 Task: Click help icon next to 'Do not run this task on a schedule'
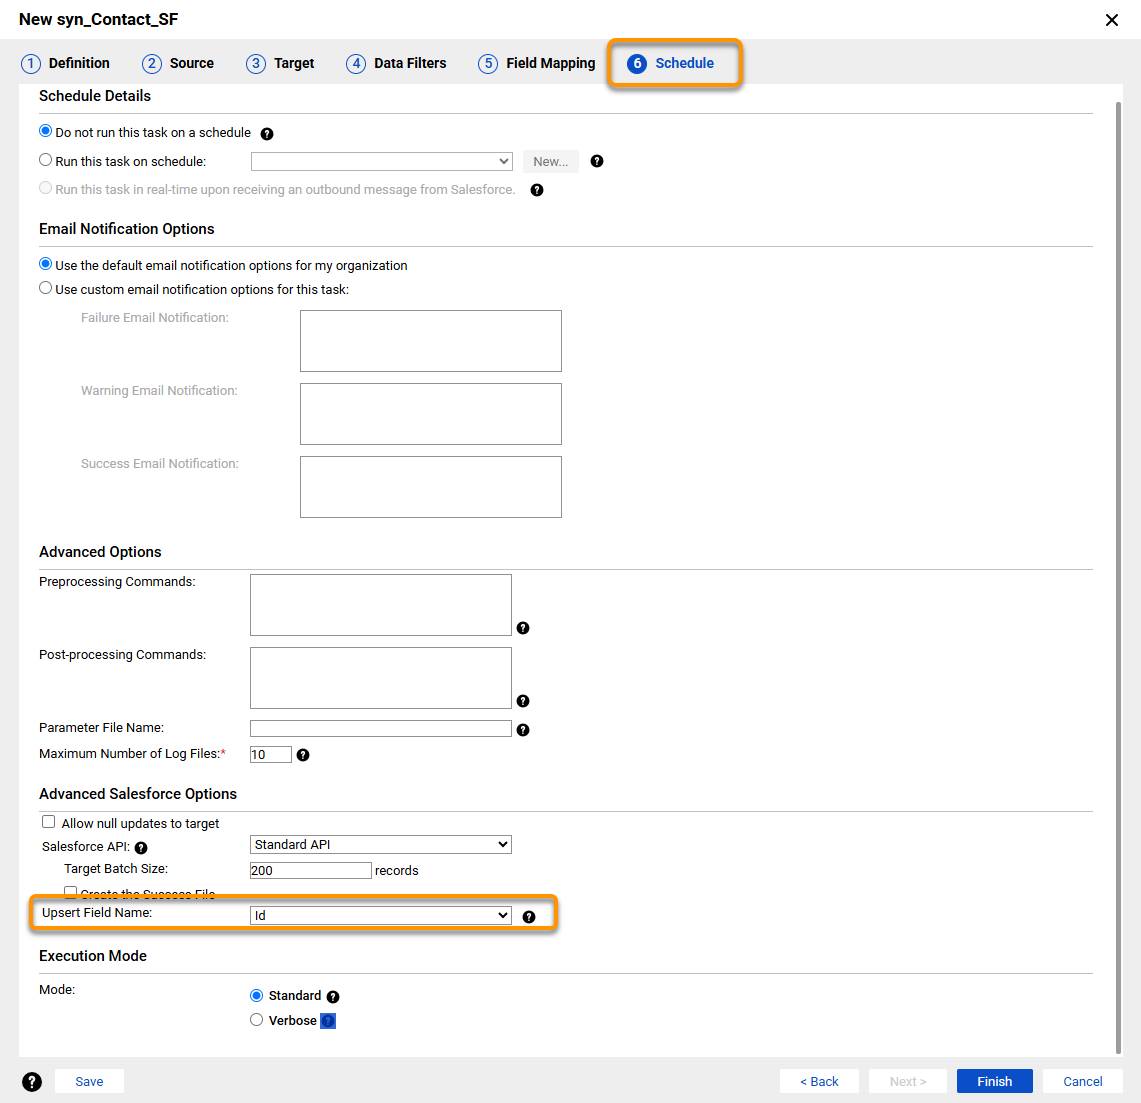click(x=267, y=134)
